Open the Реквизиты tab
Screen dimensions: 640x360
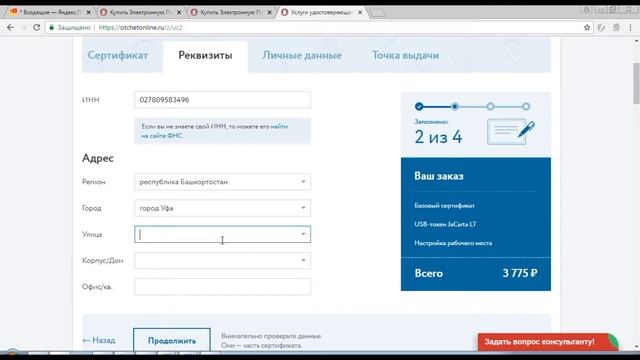[205, 55]
